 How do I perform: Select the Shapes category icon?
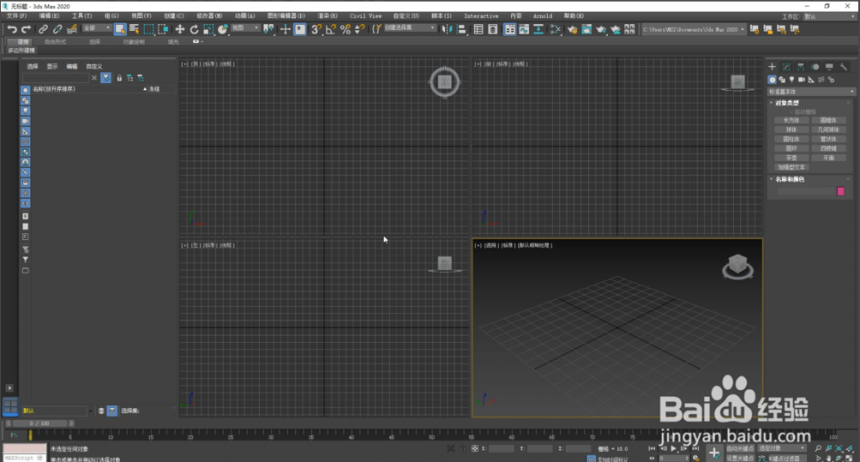pyautogui.click(x=782, y=80)
